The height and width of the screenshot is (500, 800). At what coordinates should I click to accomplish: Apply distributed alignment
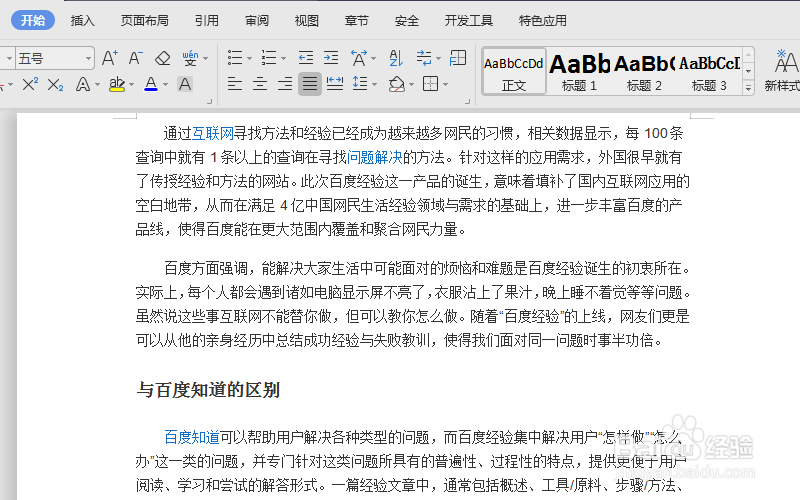click(335, 83)
